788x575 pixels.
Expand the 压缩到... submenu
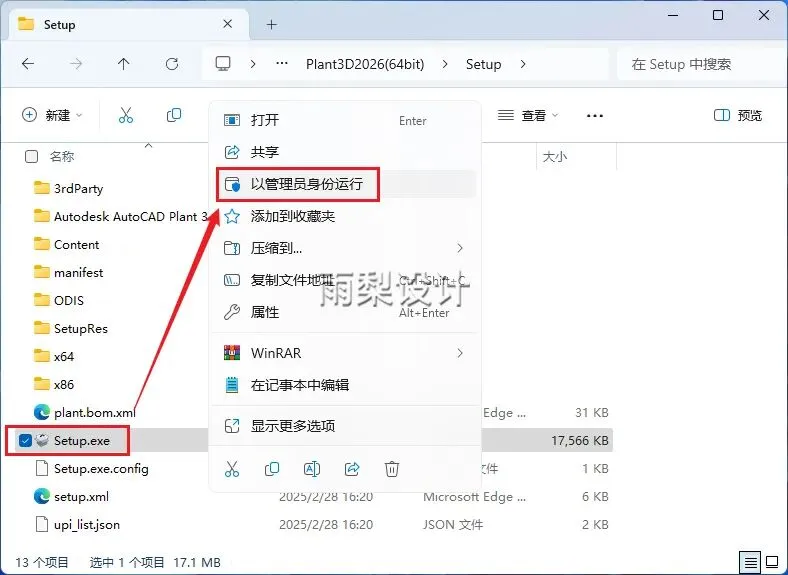[x=460, y=248]
